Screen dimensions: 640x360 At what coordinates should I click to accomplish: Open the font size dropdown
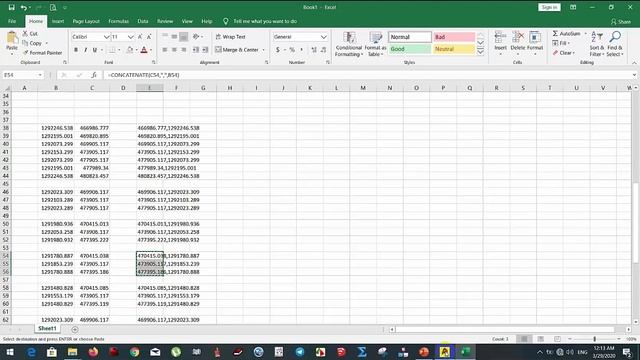click(x=131, y=37)
